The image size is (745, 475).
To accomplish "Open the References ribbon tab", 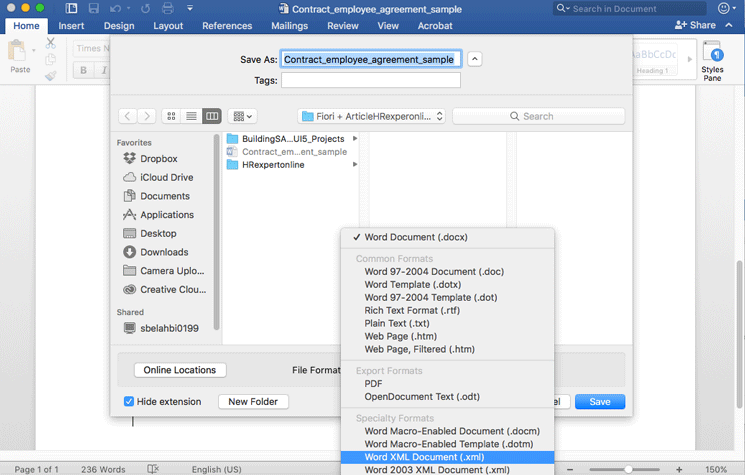I will click(227, 26).
